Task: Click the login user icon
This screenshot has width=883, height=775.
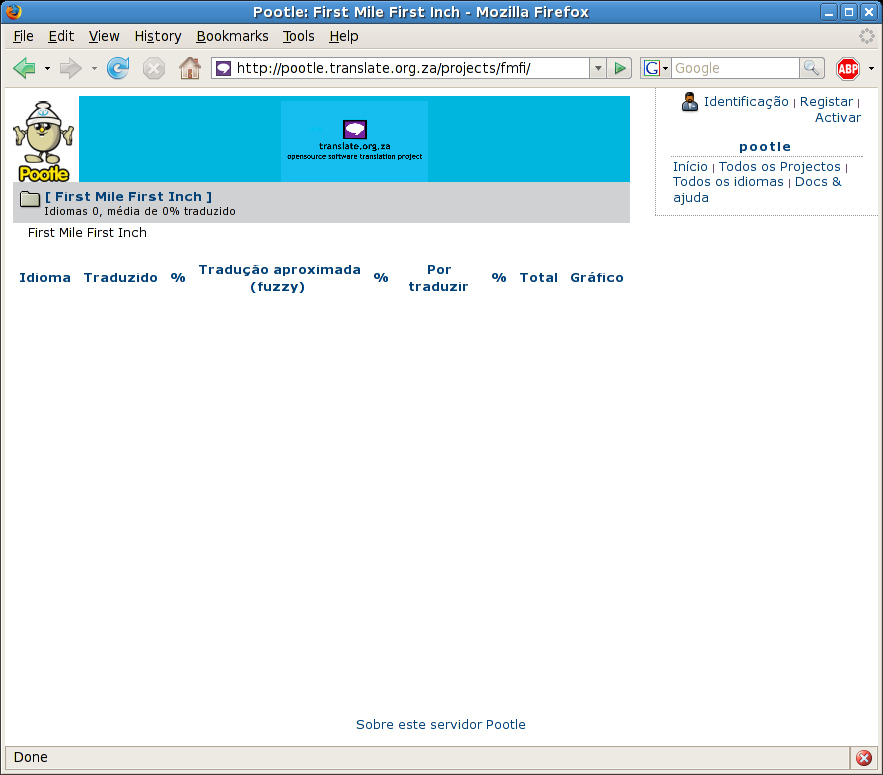Action: click(689, 102)
